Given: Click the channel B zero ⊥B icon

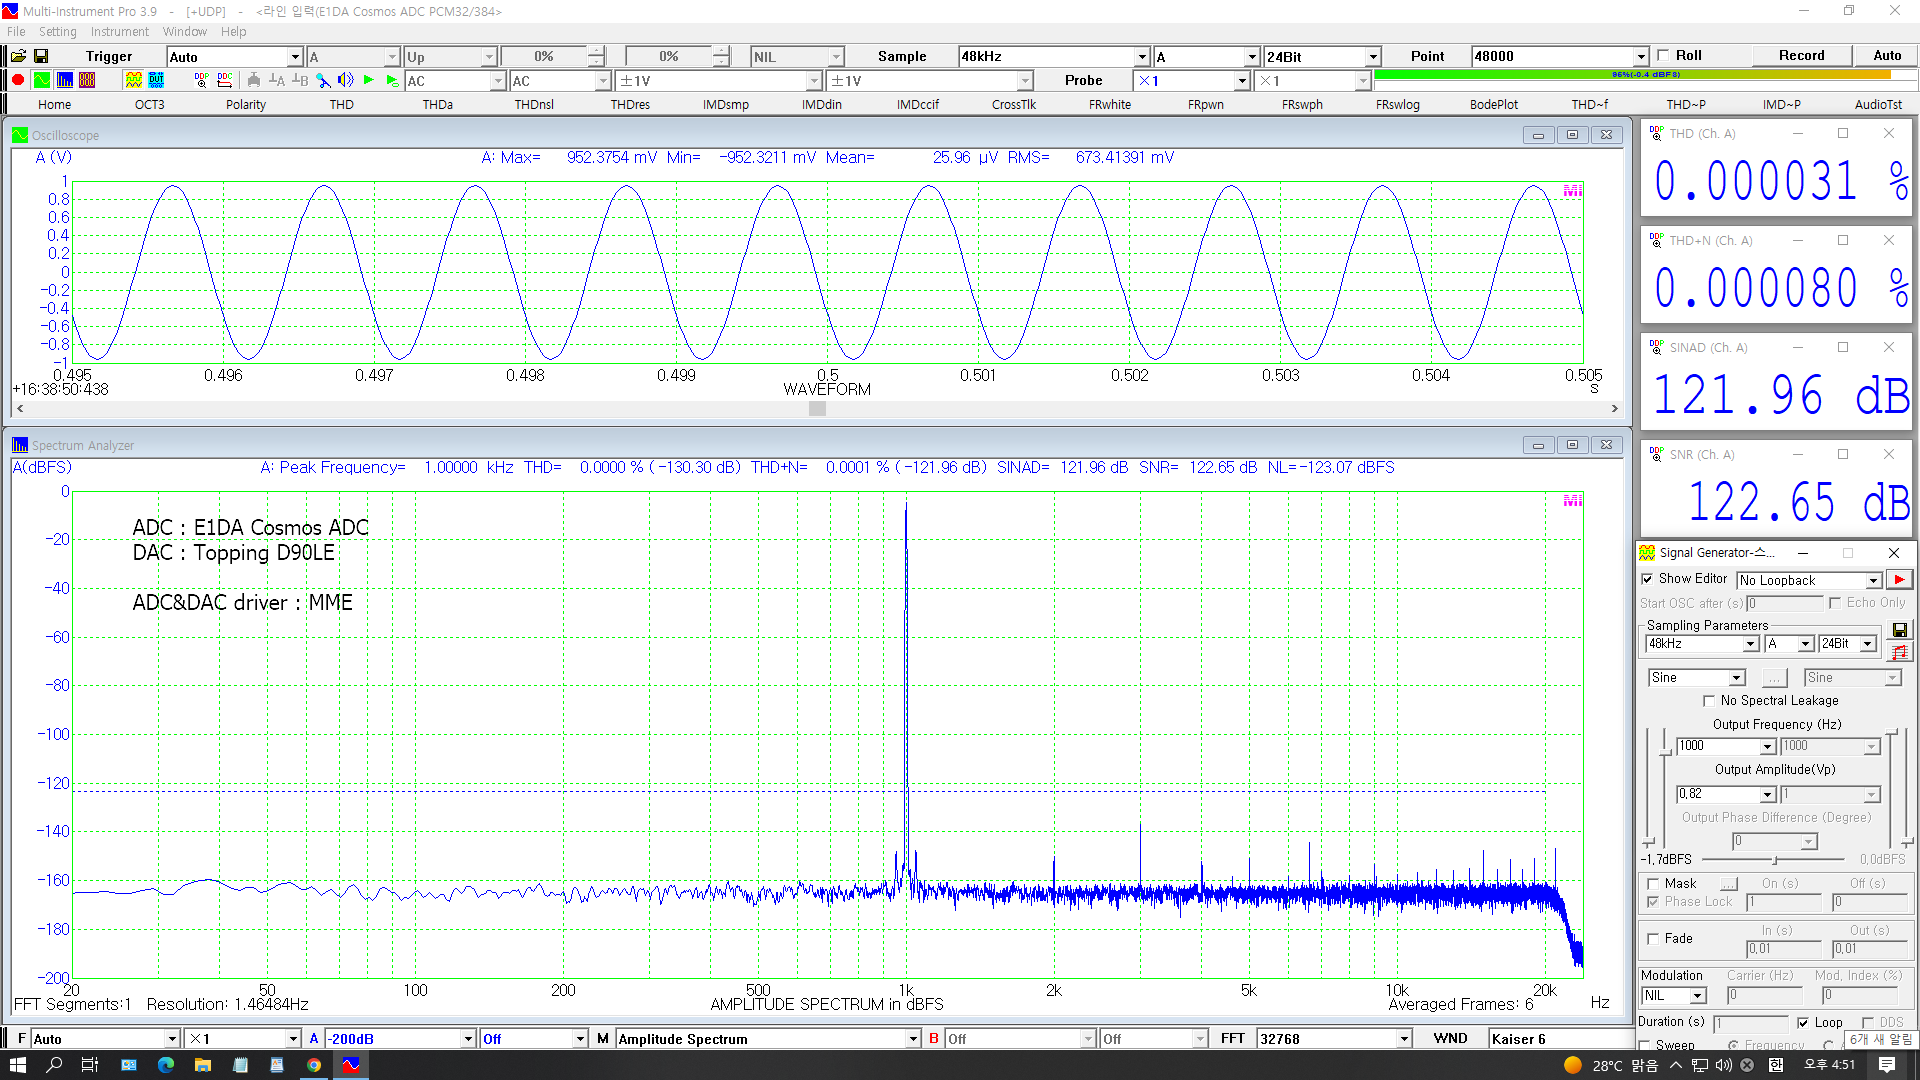Looking at the screenshot, I should 300,81.
